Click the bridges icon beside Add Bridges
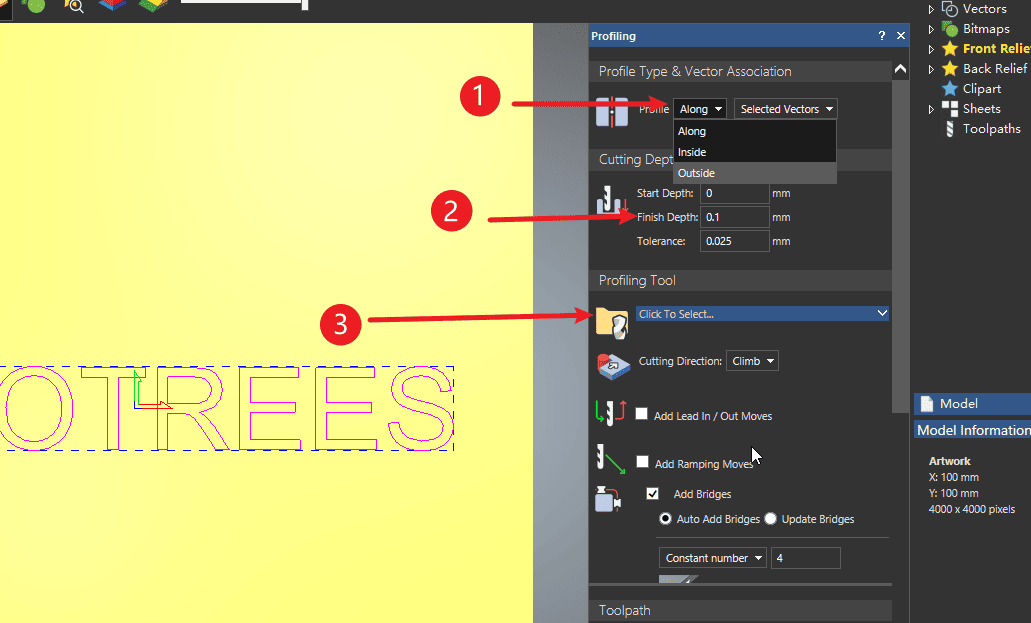1031x623 pixels. point(610,497)
